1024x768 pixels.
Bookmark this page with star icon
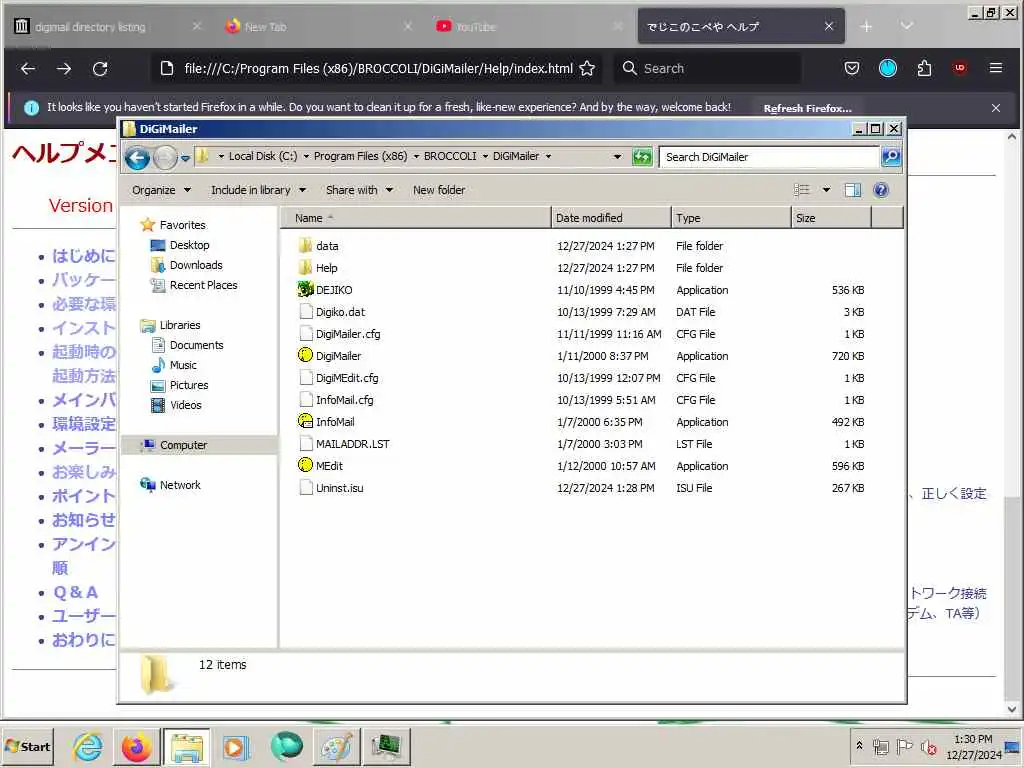(587, 69)
